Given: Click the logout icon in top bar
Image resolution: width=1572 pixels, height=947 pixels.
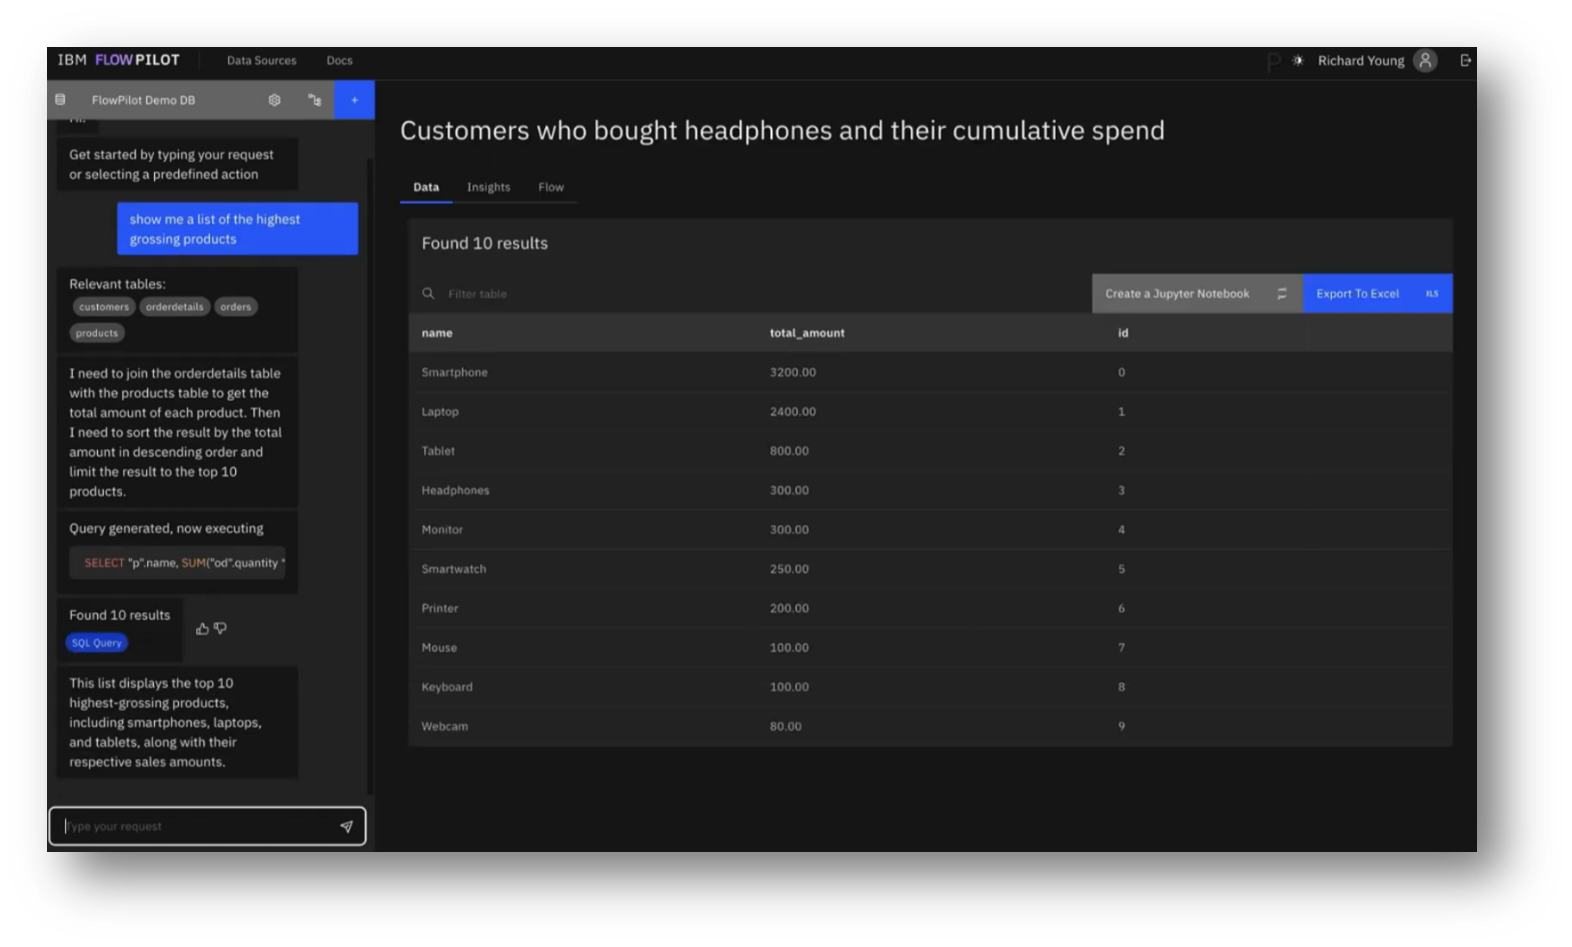Looking at the screenshot, I should (1465, 61).
